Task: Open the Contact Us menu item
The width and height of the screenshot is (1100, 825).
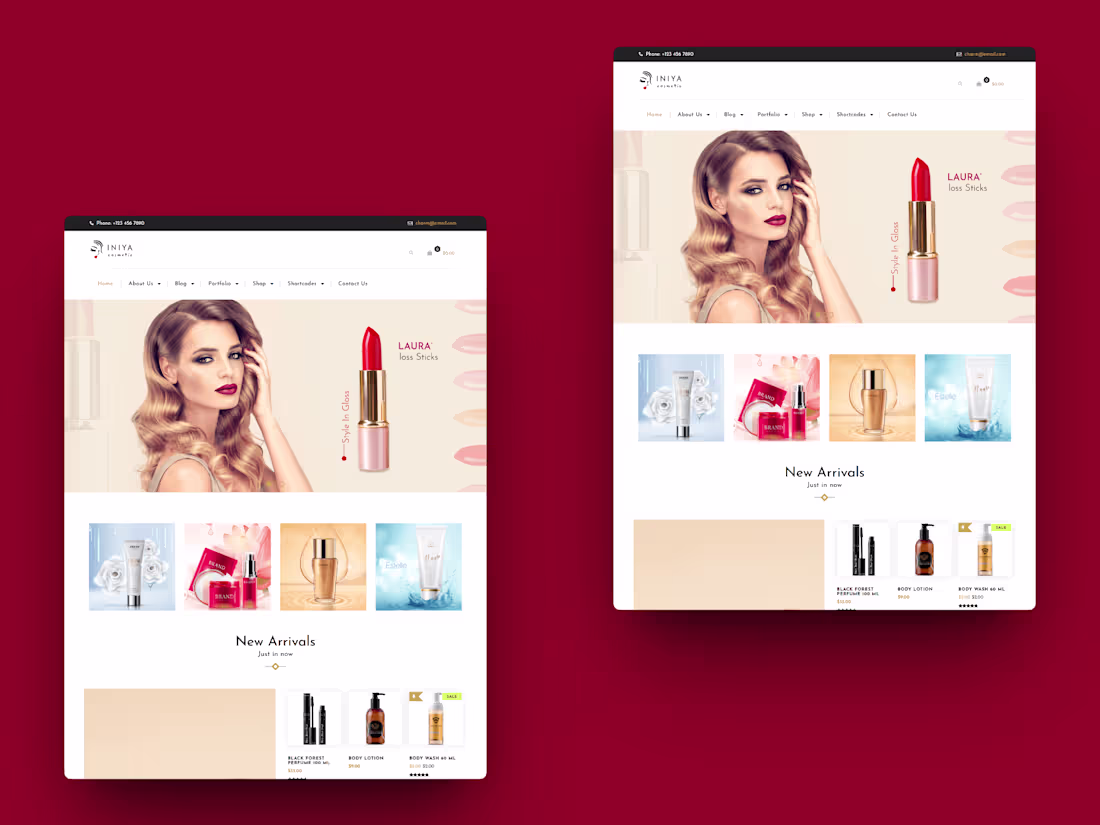Action: click(901, 114)
